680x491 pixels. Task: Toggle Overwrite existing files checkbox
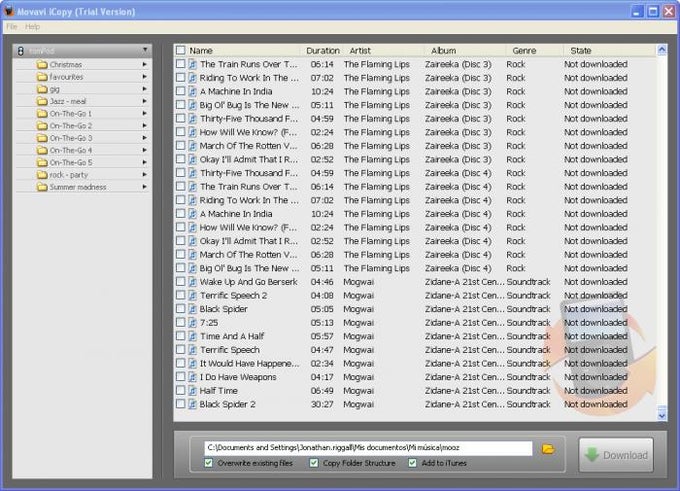(209, 463)
